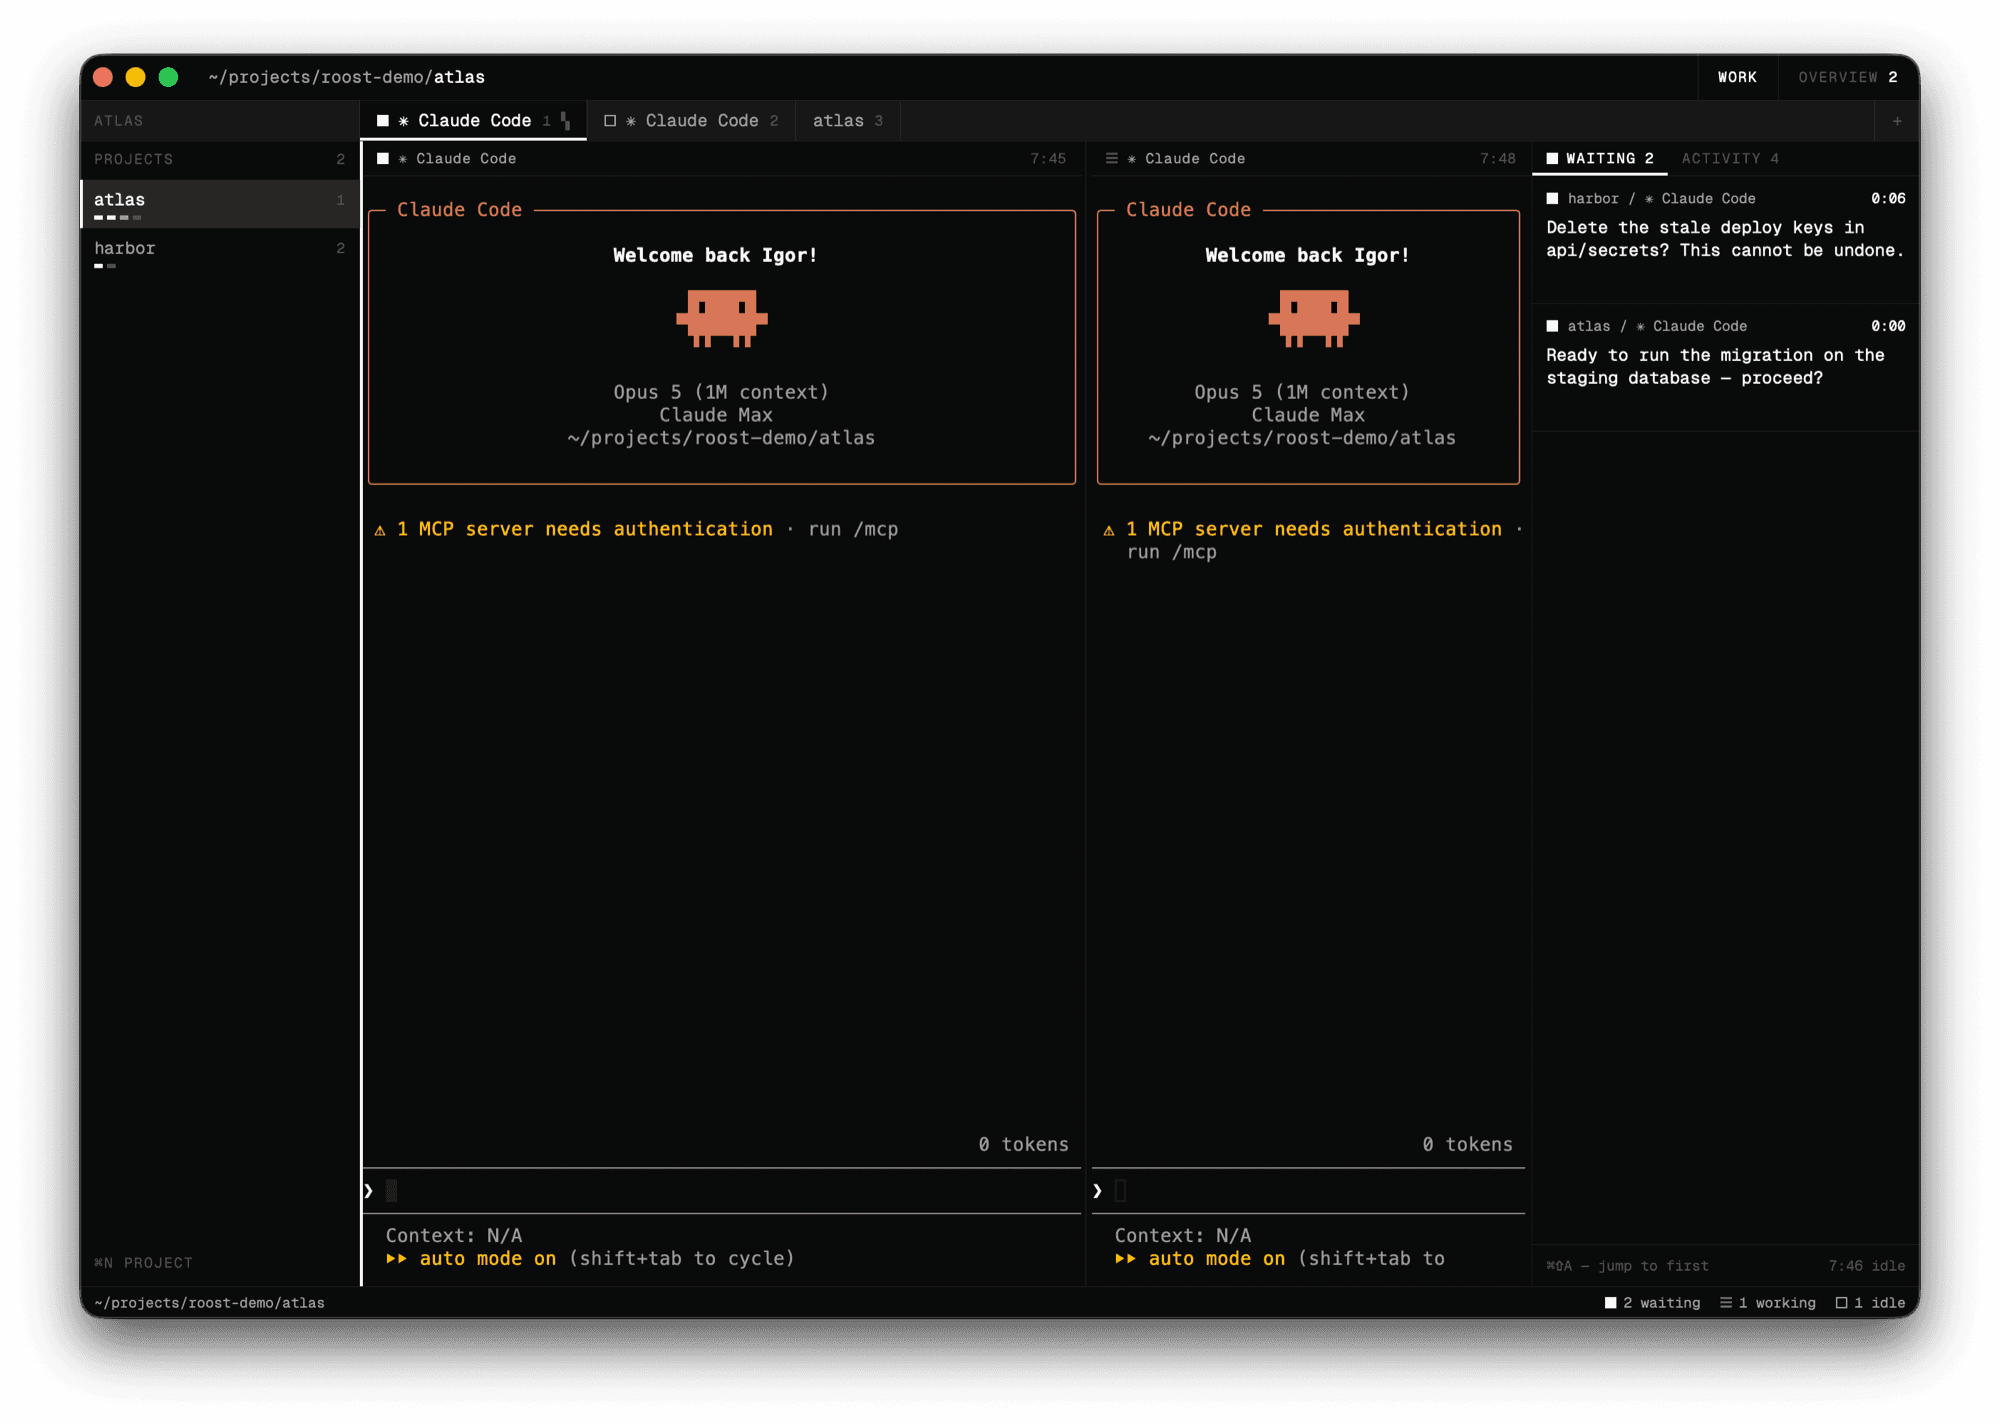Open the Claude Code 2 tab

coord(691,121)
